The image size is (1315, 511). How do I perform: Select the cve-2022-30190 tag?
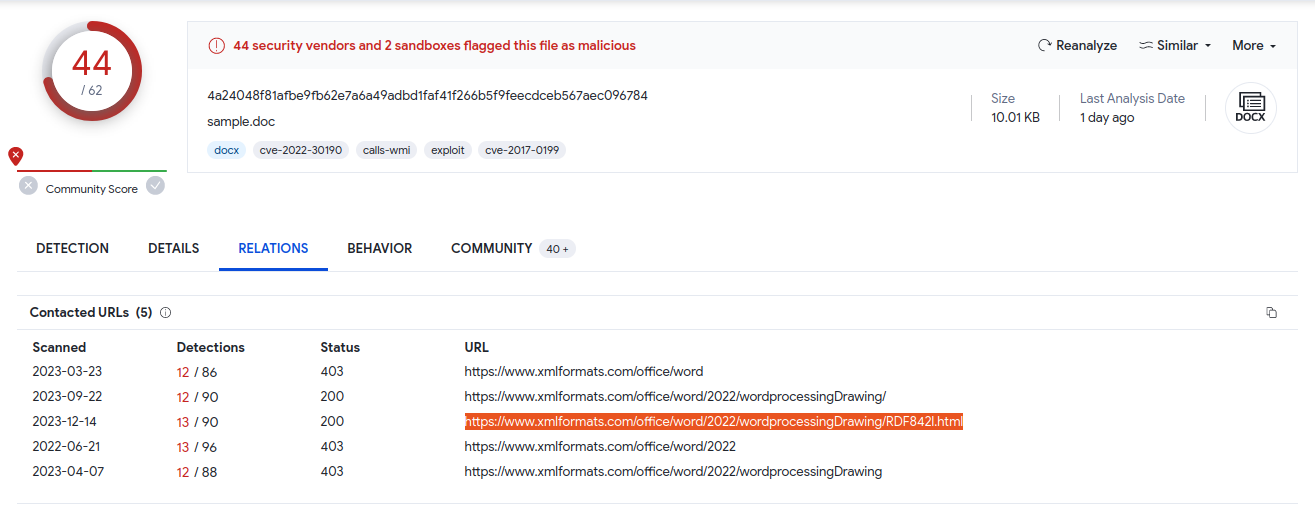click(301, 150)
